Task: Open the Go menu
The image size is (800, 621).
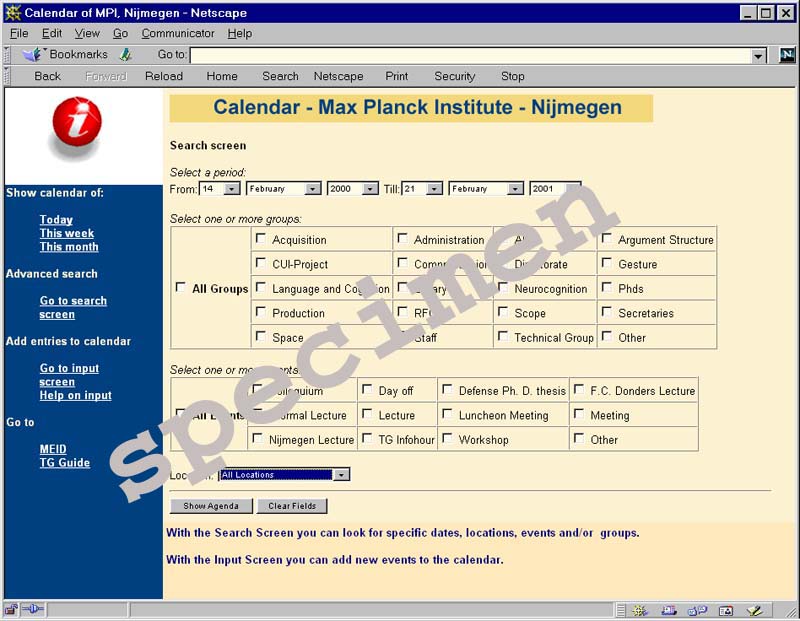Action: point(120,33)
